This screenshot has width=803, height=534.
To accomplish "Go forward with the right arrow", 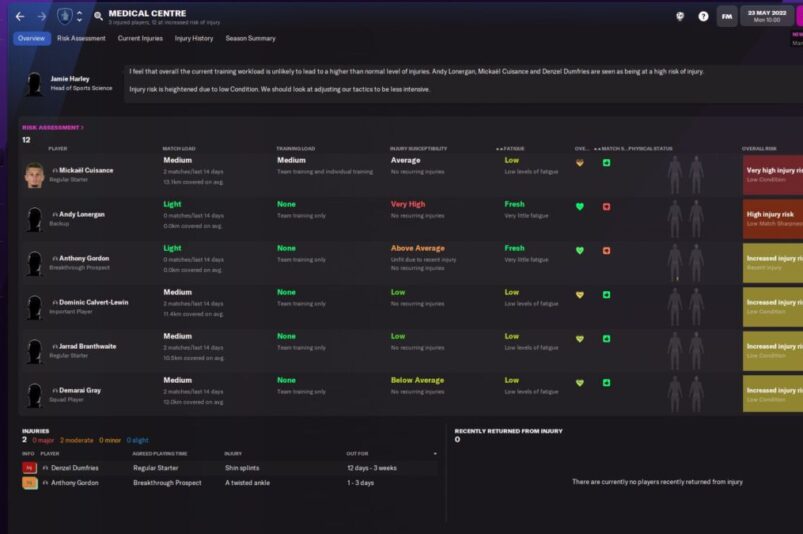I will point(42,17).
